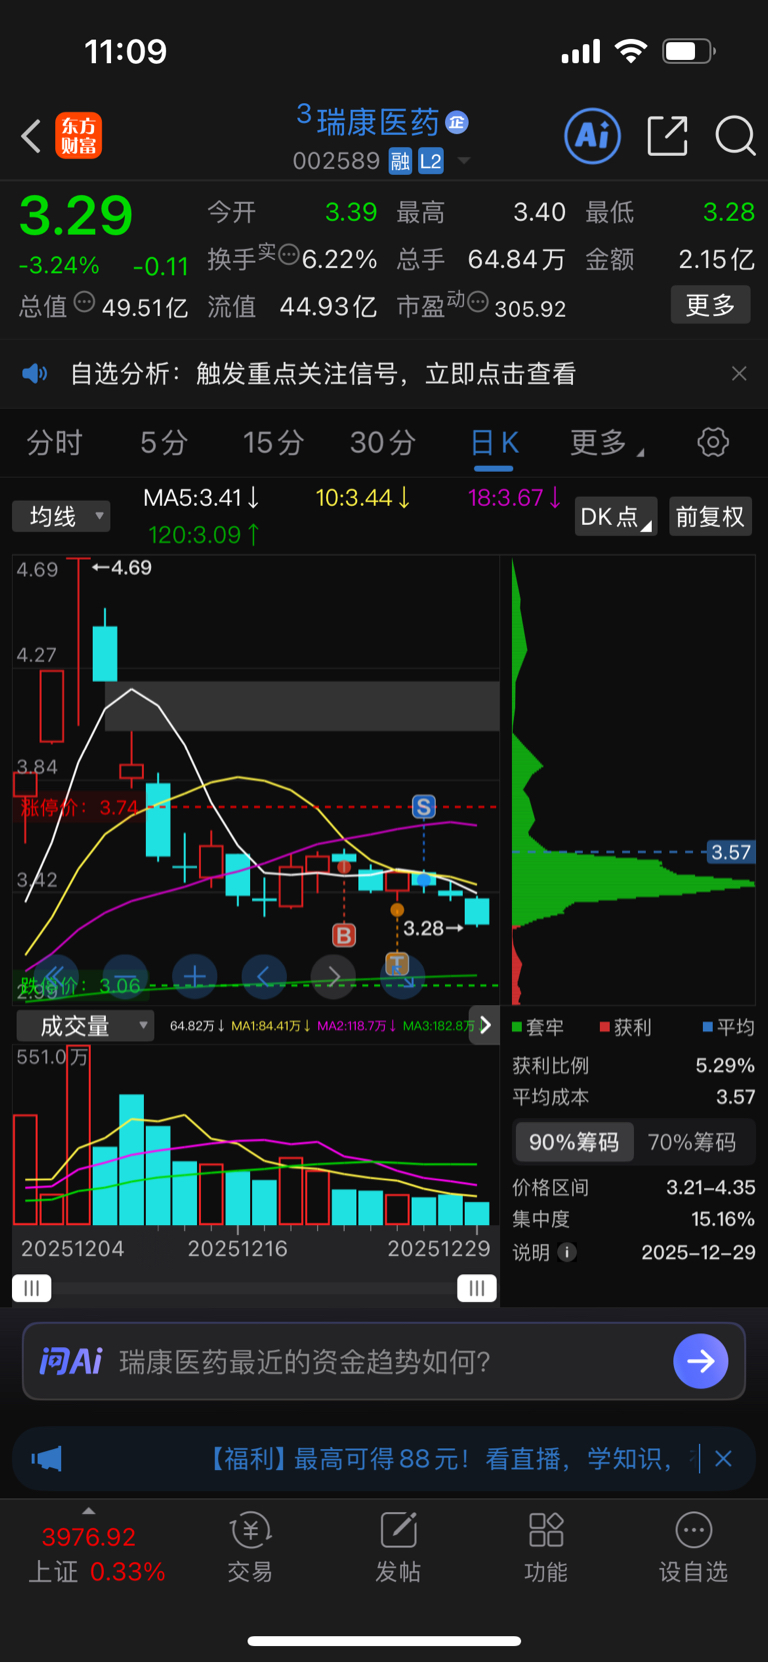Tap the 总值 info icon
The width and height of the screenshot is (768, 1663).
point(84,302)
